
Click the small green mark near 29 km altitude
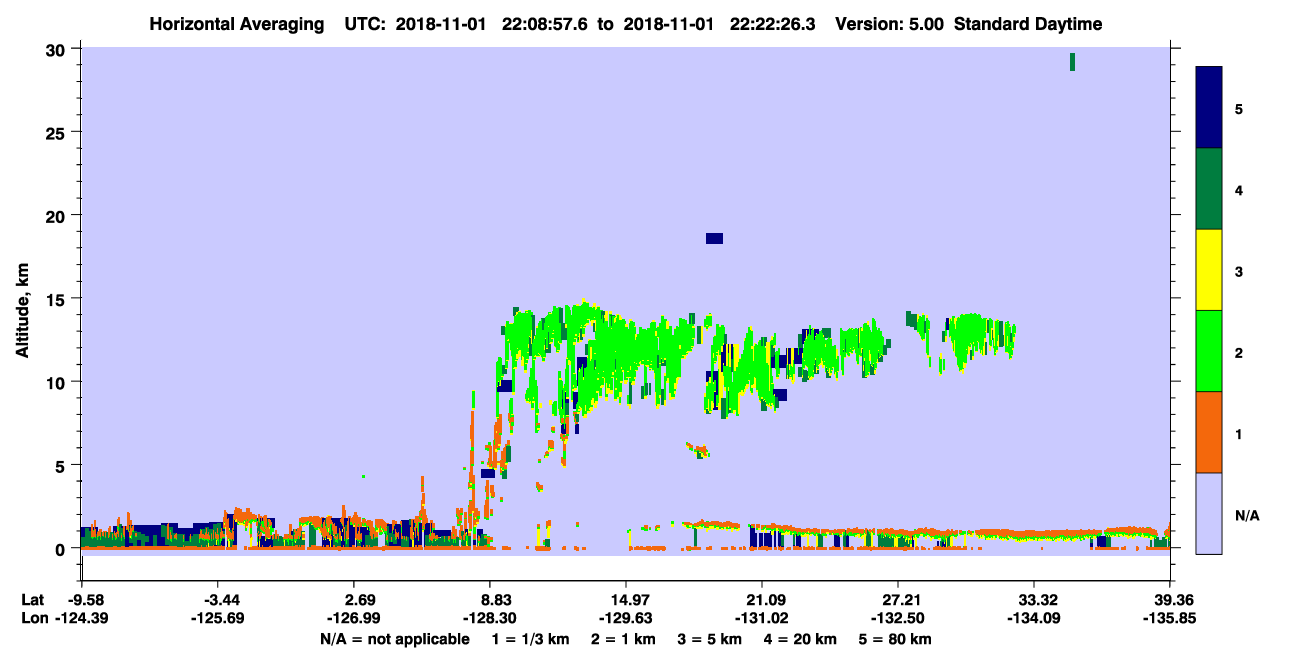[1073, 62]
